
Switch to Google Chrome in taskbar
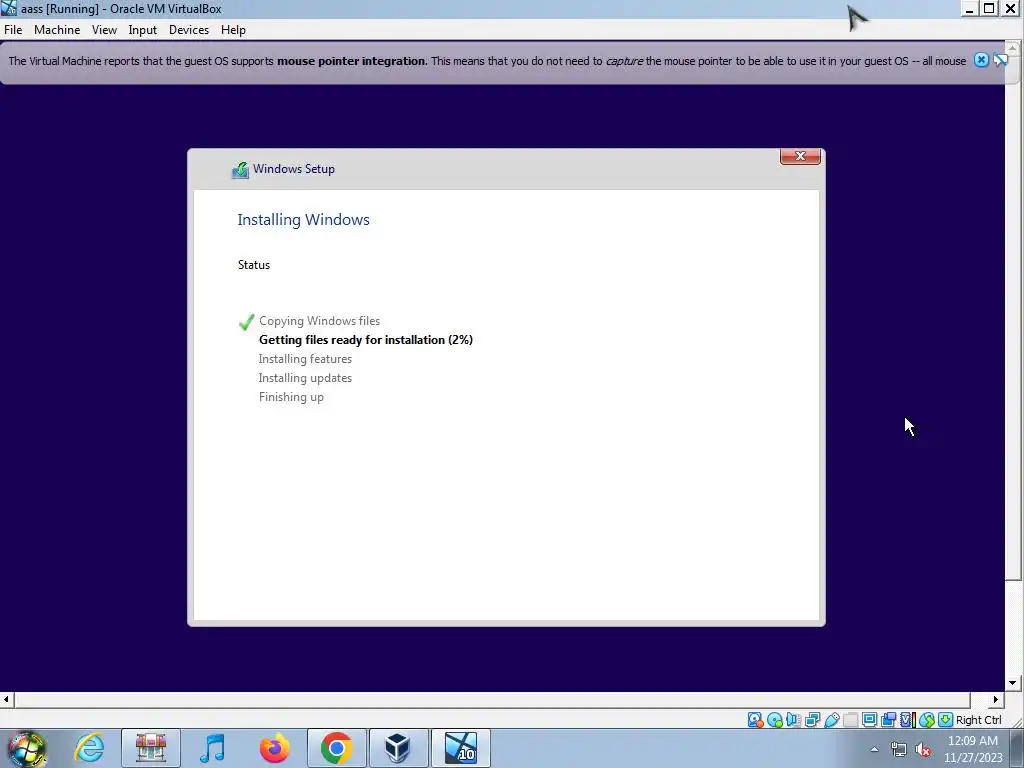click(x=336, y=748)
